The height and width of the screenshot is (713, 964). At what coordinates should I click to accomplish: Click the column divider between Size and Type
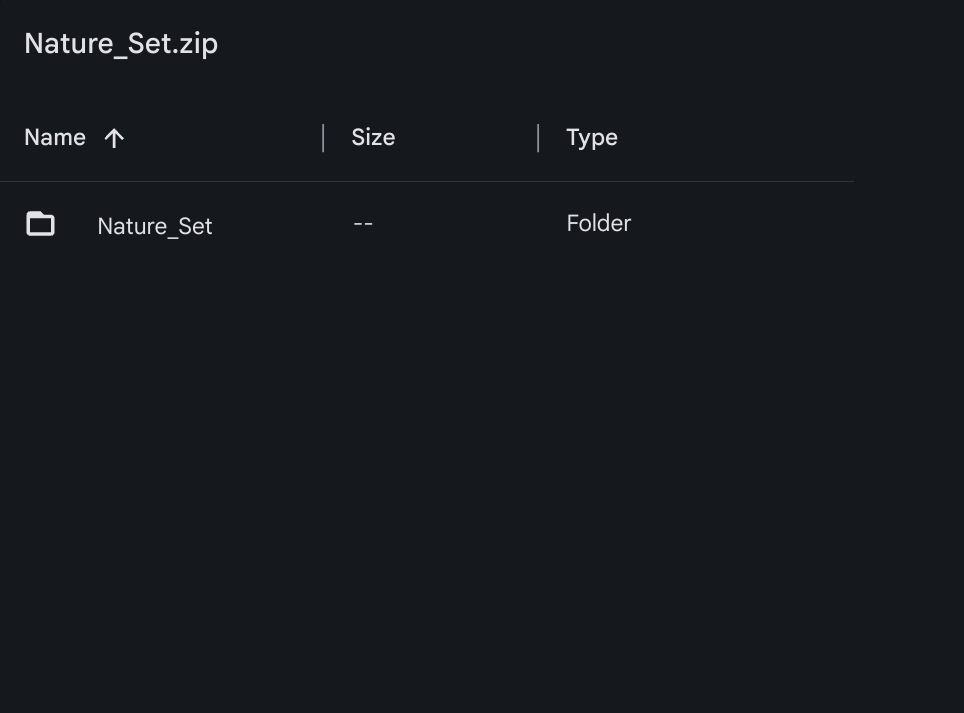click(538, 138)
